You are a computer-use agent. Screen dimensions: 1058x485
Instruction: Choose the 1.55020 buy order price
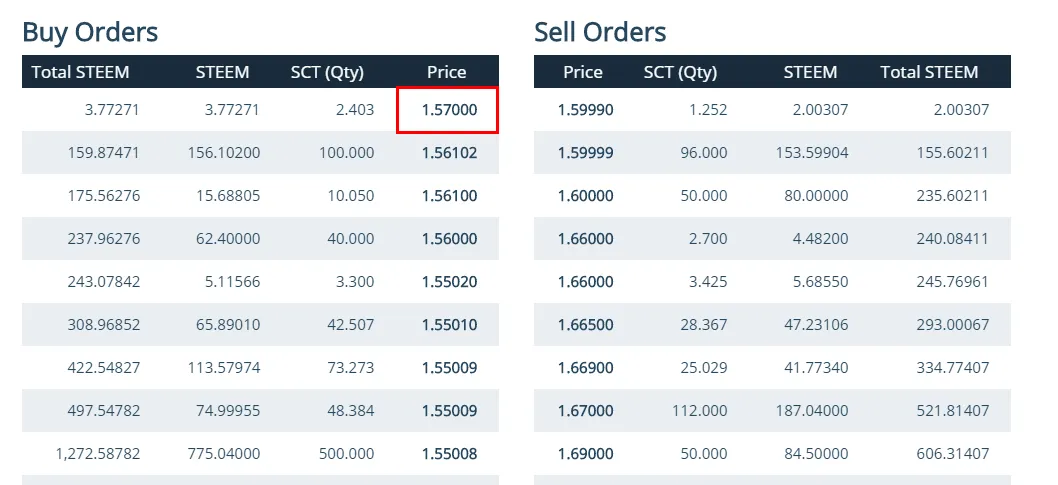449,282
